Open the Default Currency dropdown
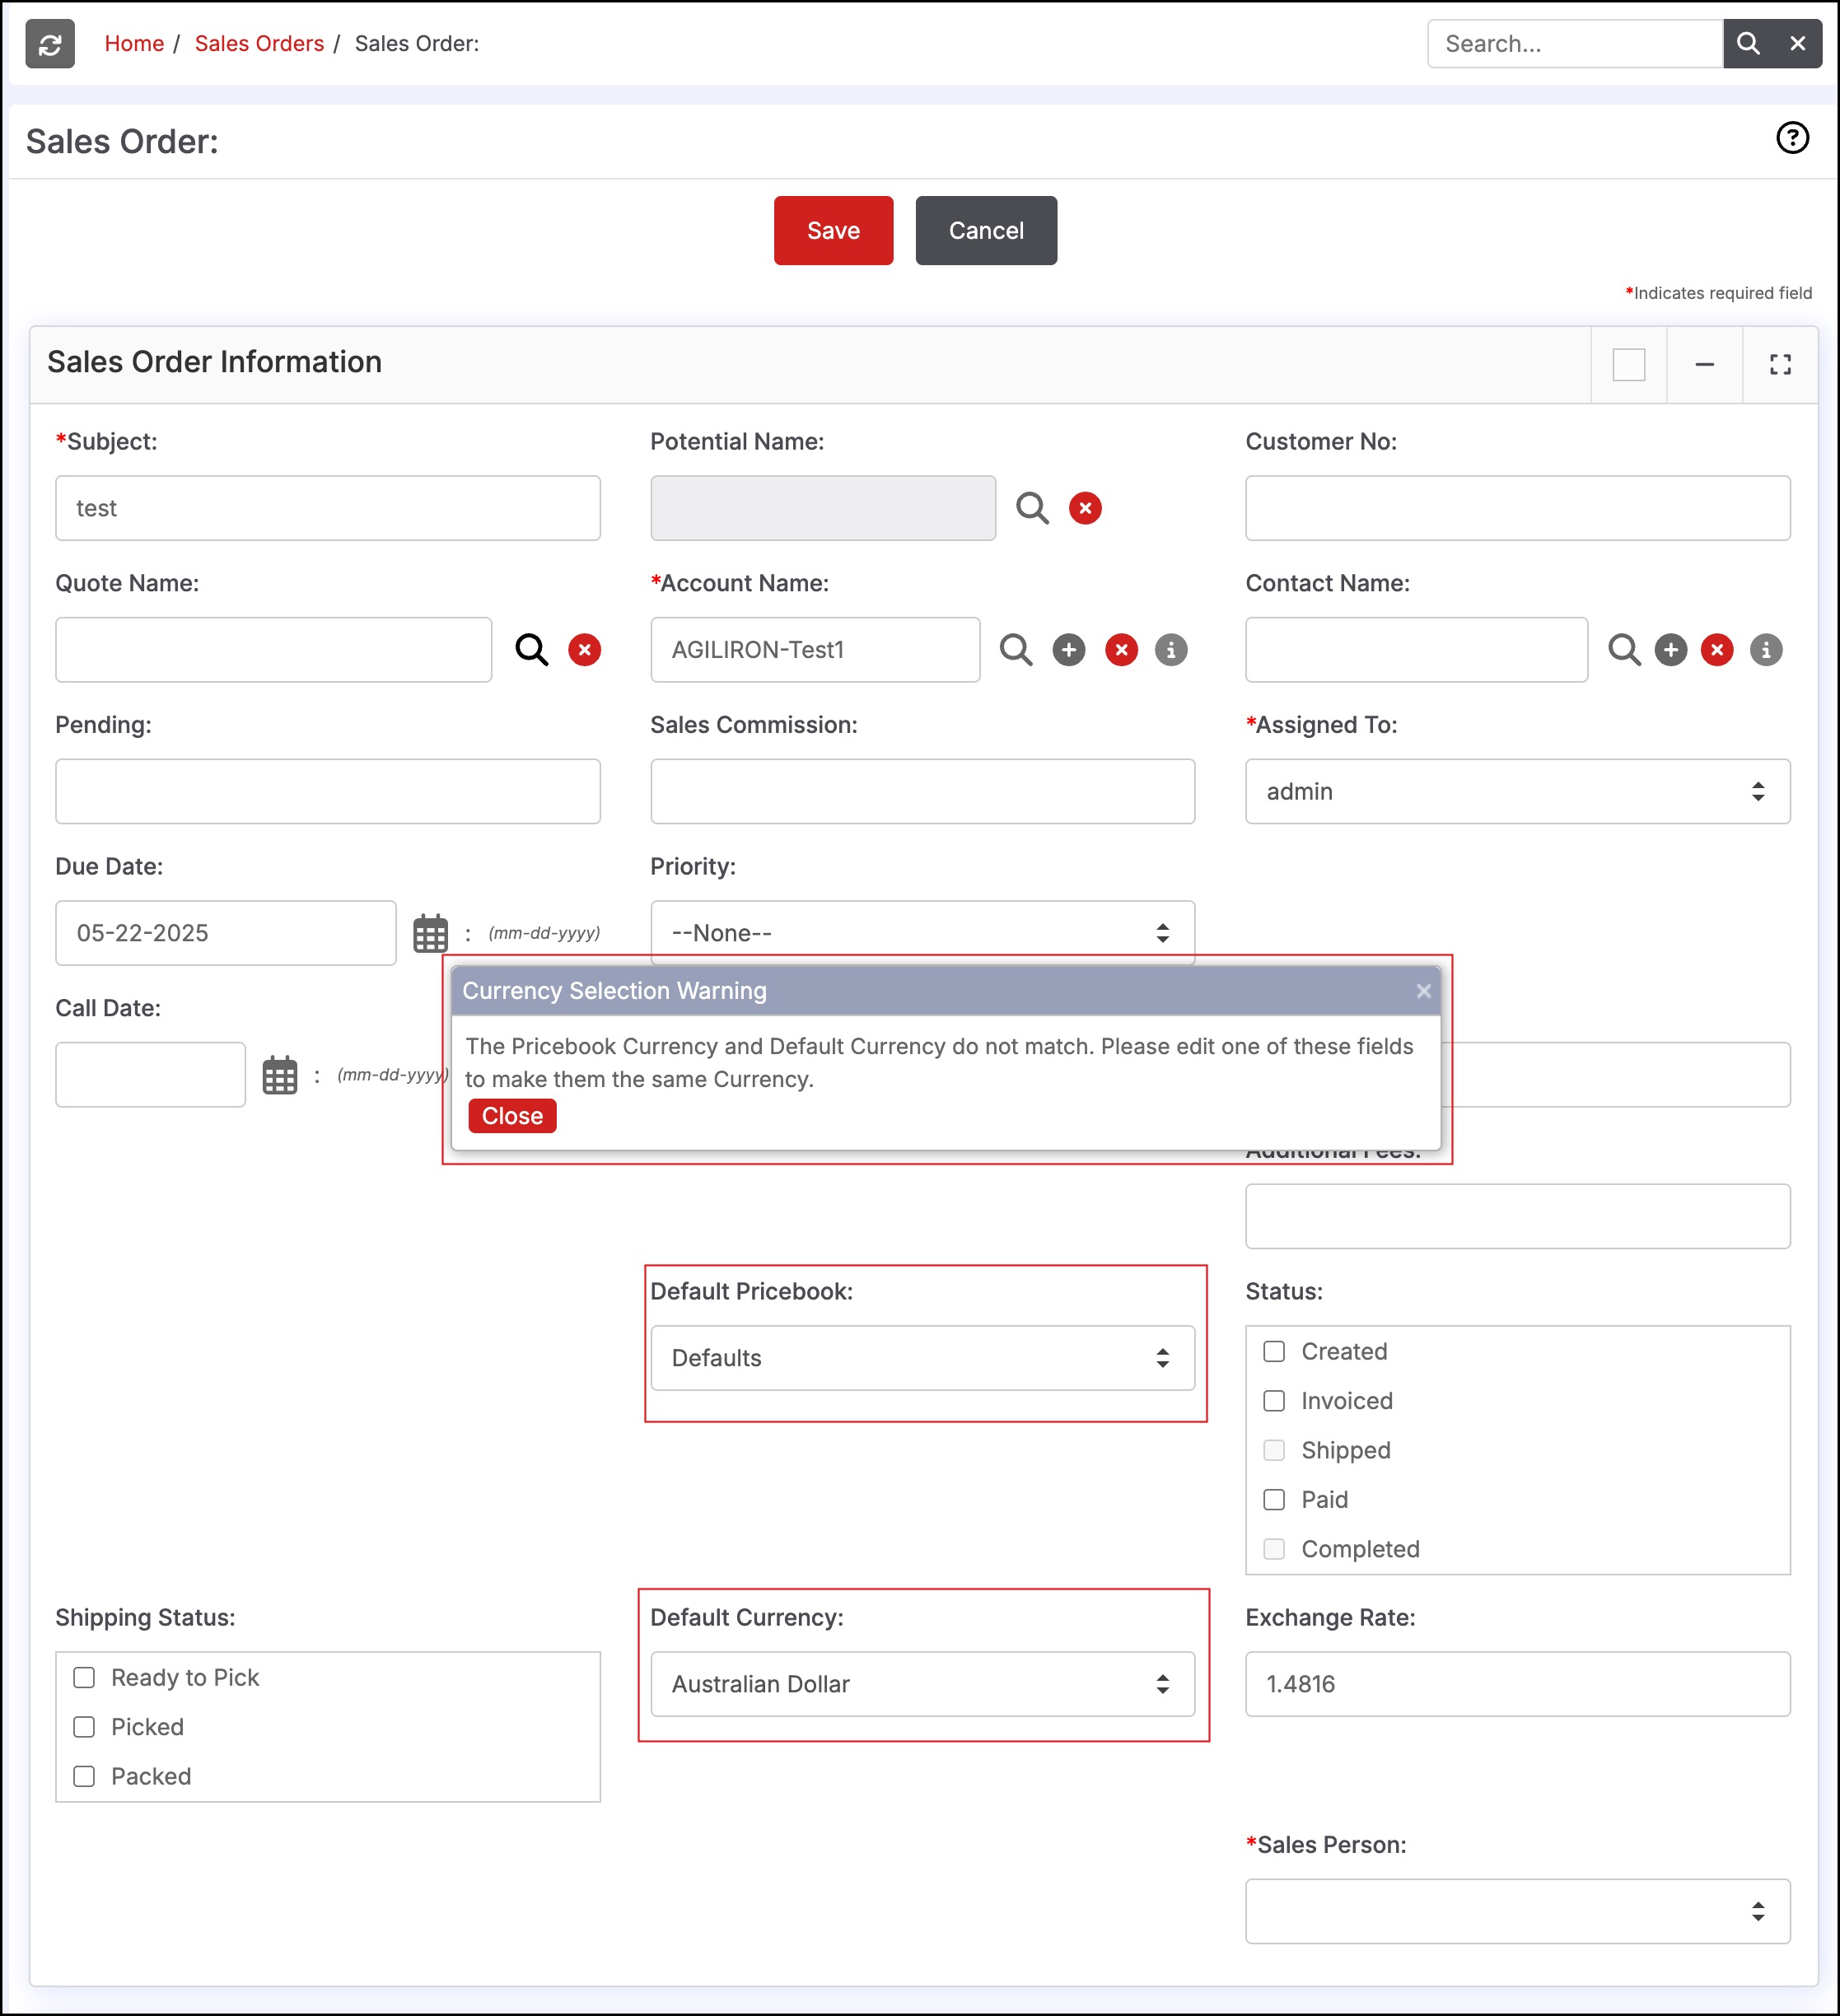The height and width of the screenshot is (2016, 1840). pos(922,1685)
